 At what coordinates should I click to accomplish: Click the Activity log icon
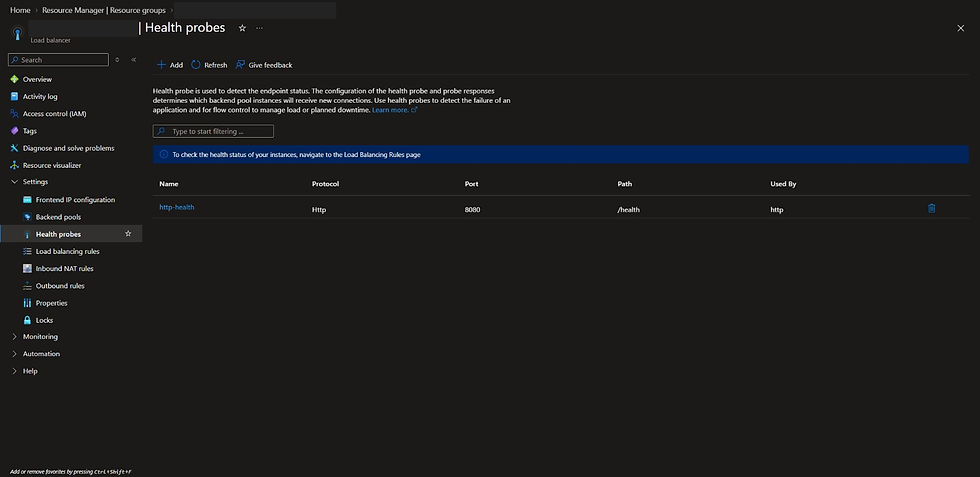(14, 96)
